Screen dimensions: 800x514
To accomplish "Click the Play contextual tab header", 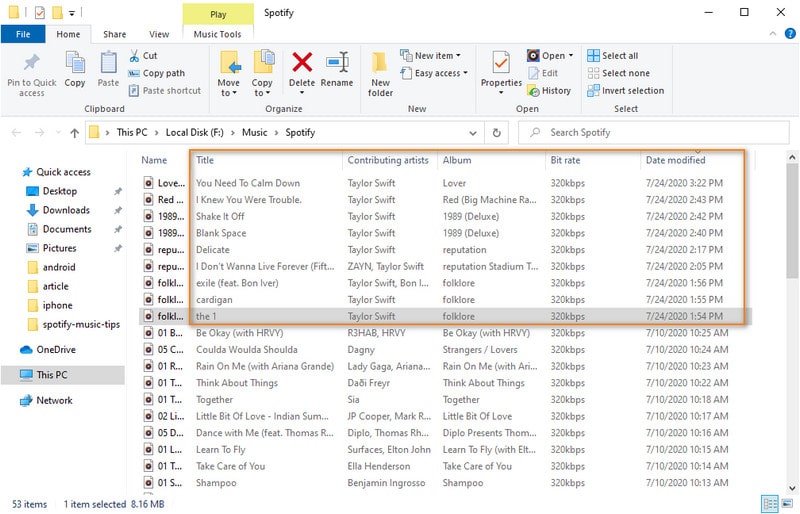I will tap(218, 14).
